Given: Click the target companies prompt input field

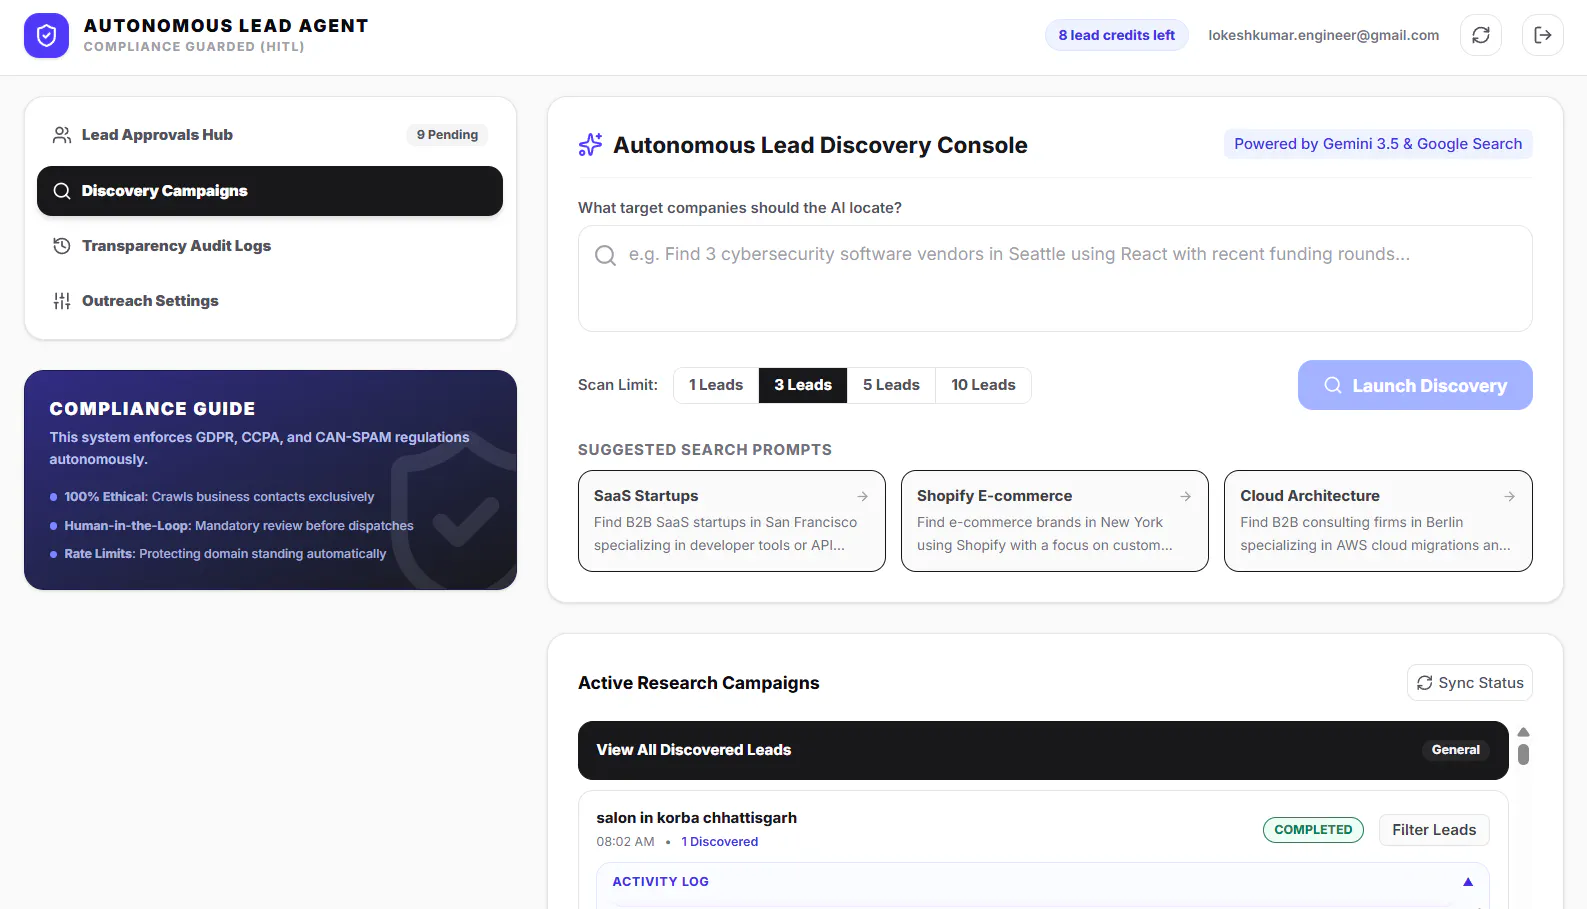Looking at the screenshot, I should (1055, 279).
